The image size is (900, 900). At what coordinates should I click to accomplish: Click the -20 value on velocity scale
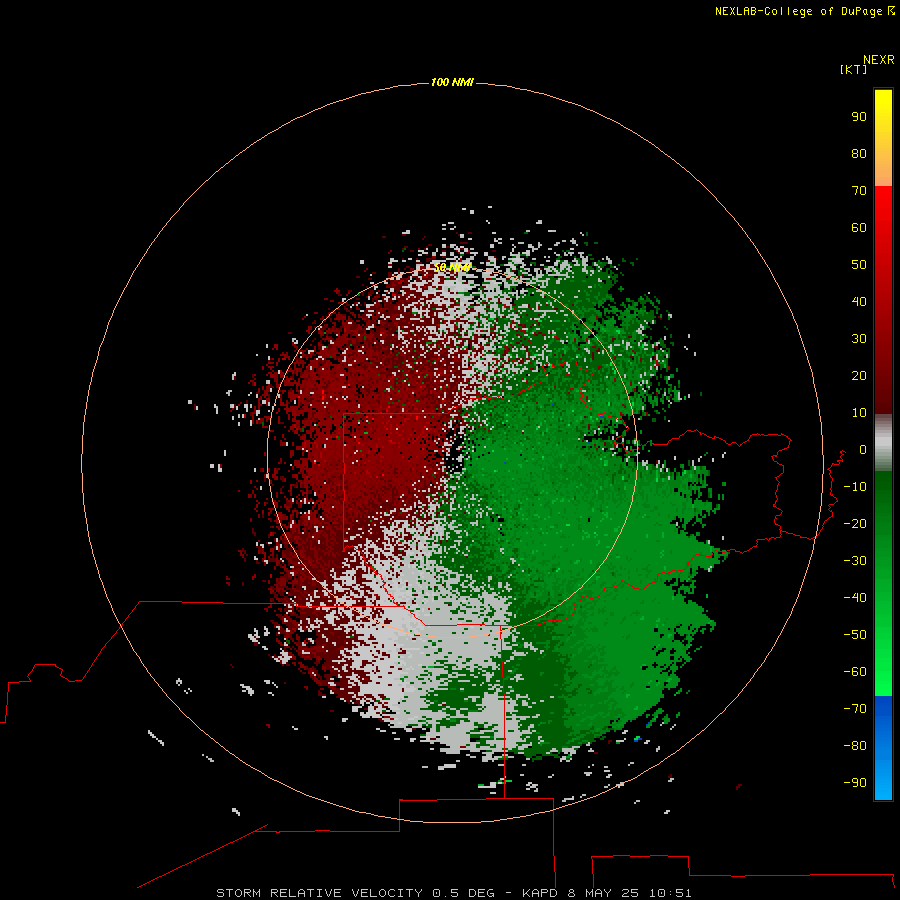point(855,523)
